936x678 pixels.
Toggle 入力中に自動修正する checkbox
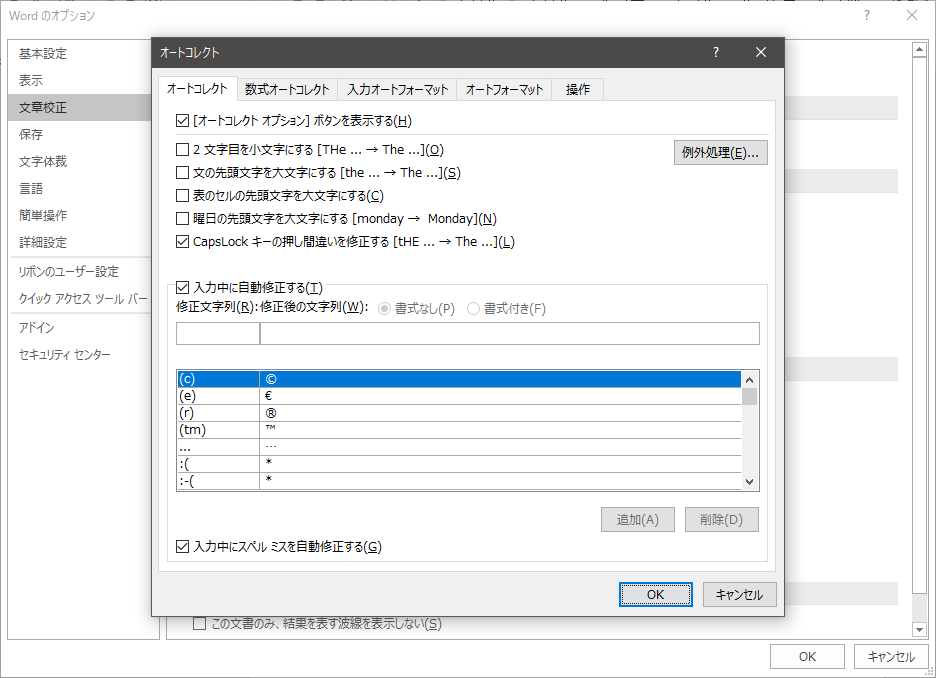pos(183,288)
